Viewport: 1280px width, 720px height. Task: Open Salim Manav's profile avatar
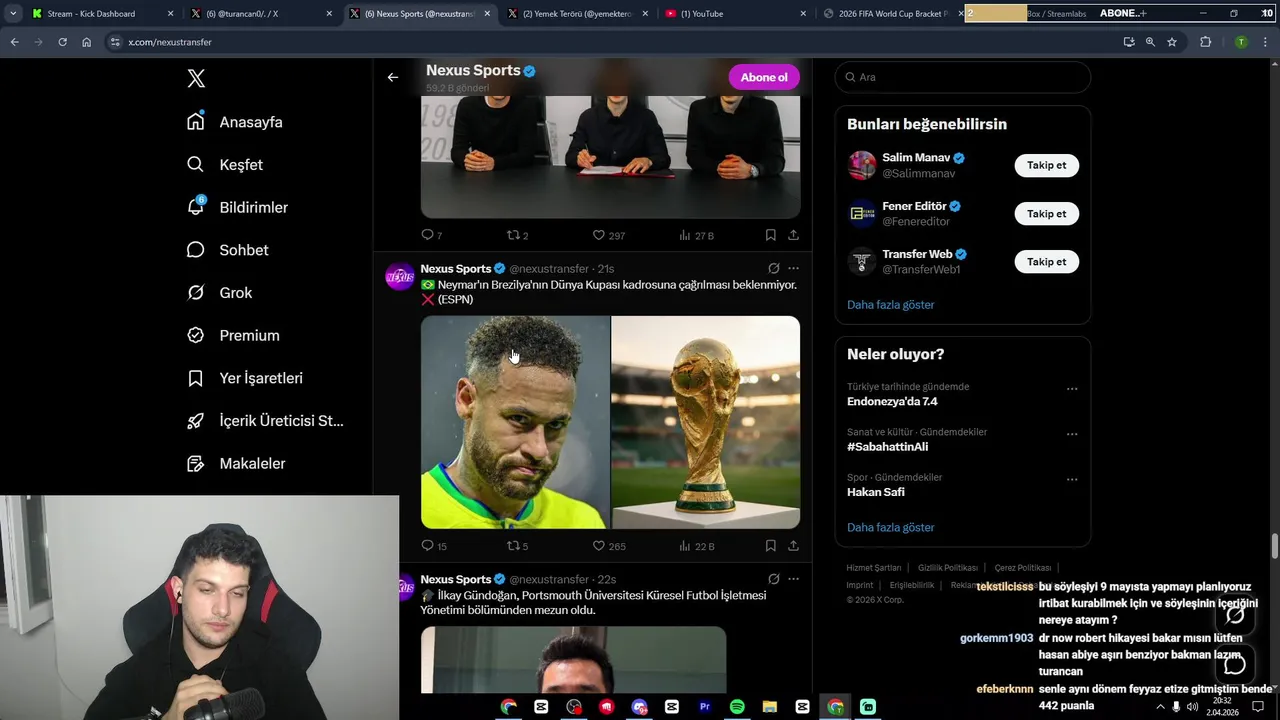pyautogui.click(x=862, y=165)
